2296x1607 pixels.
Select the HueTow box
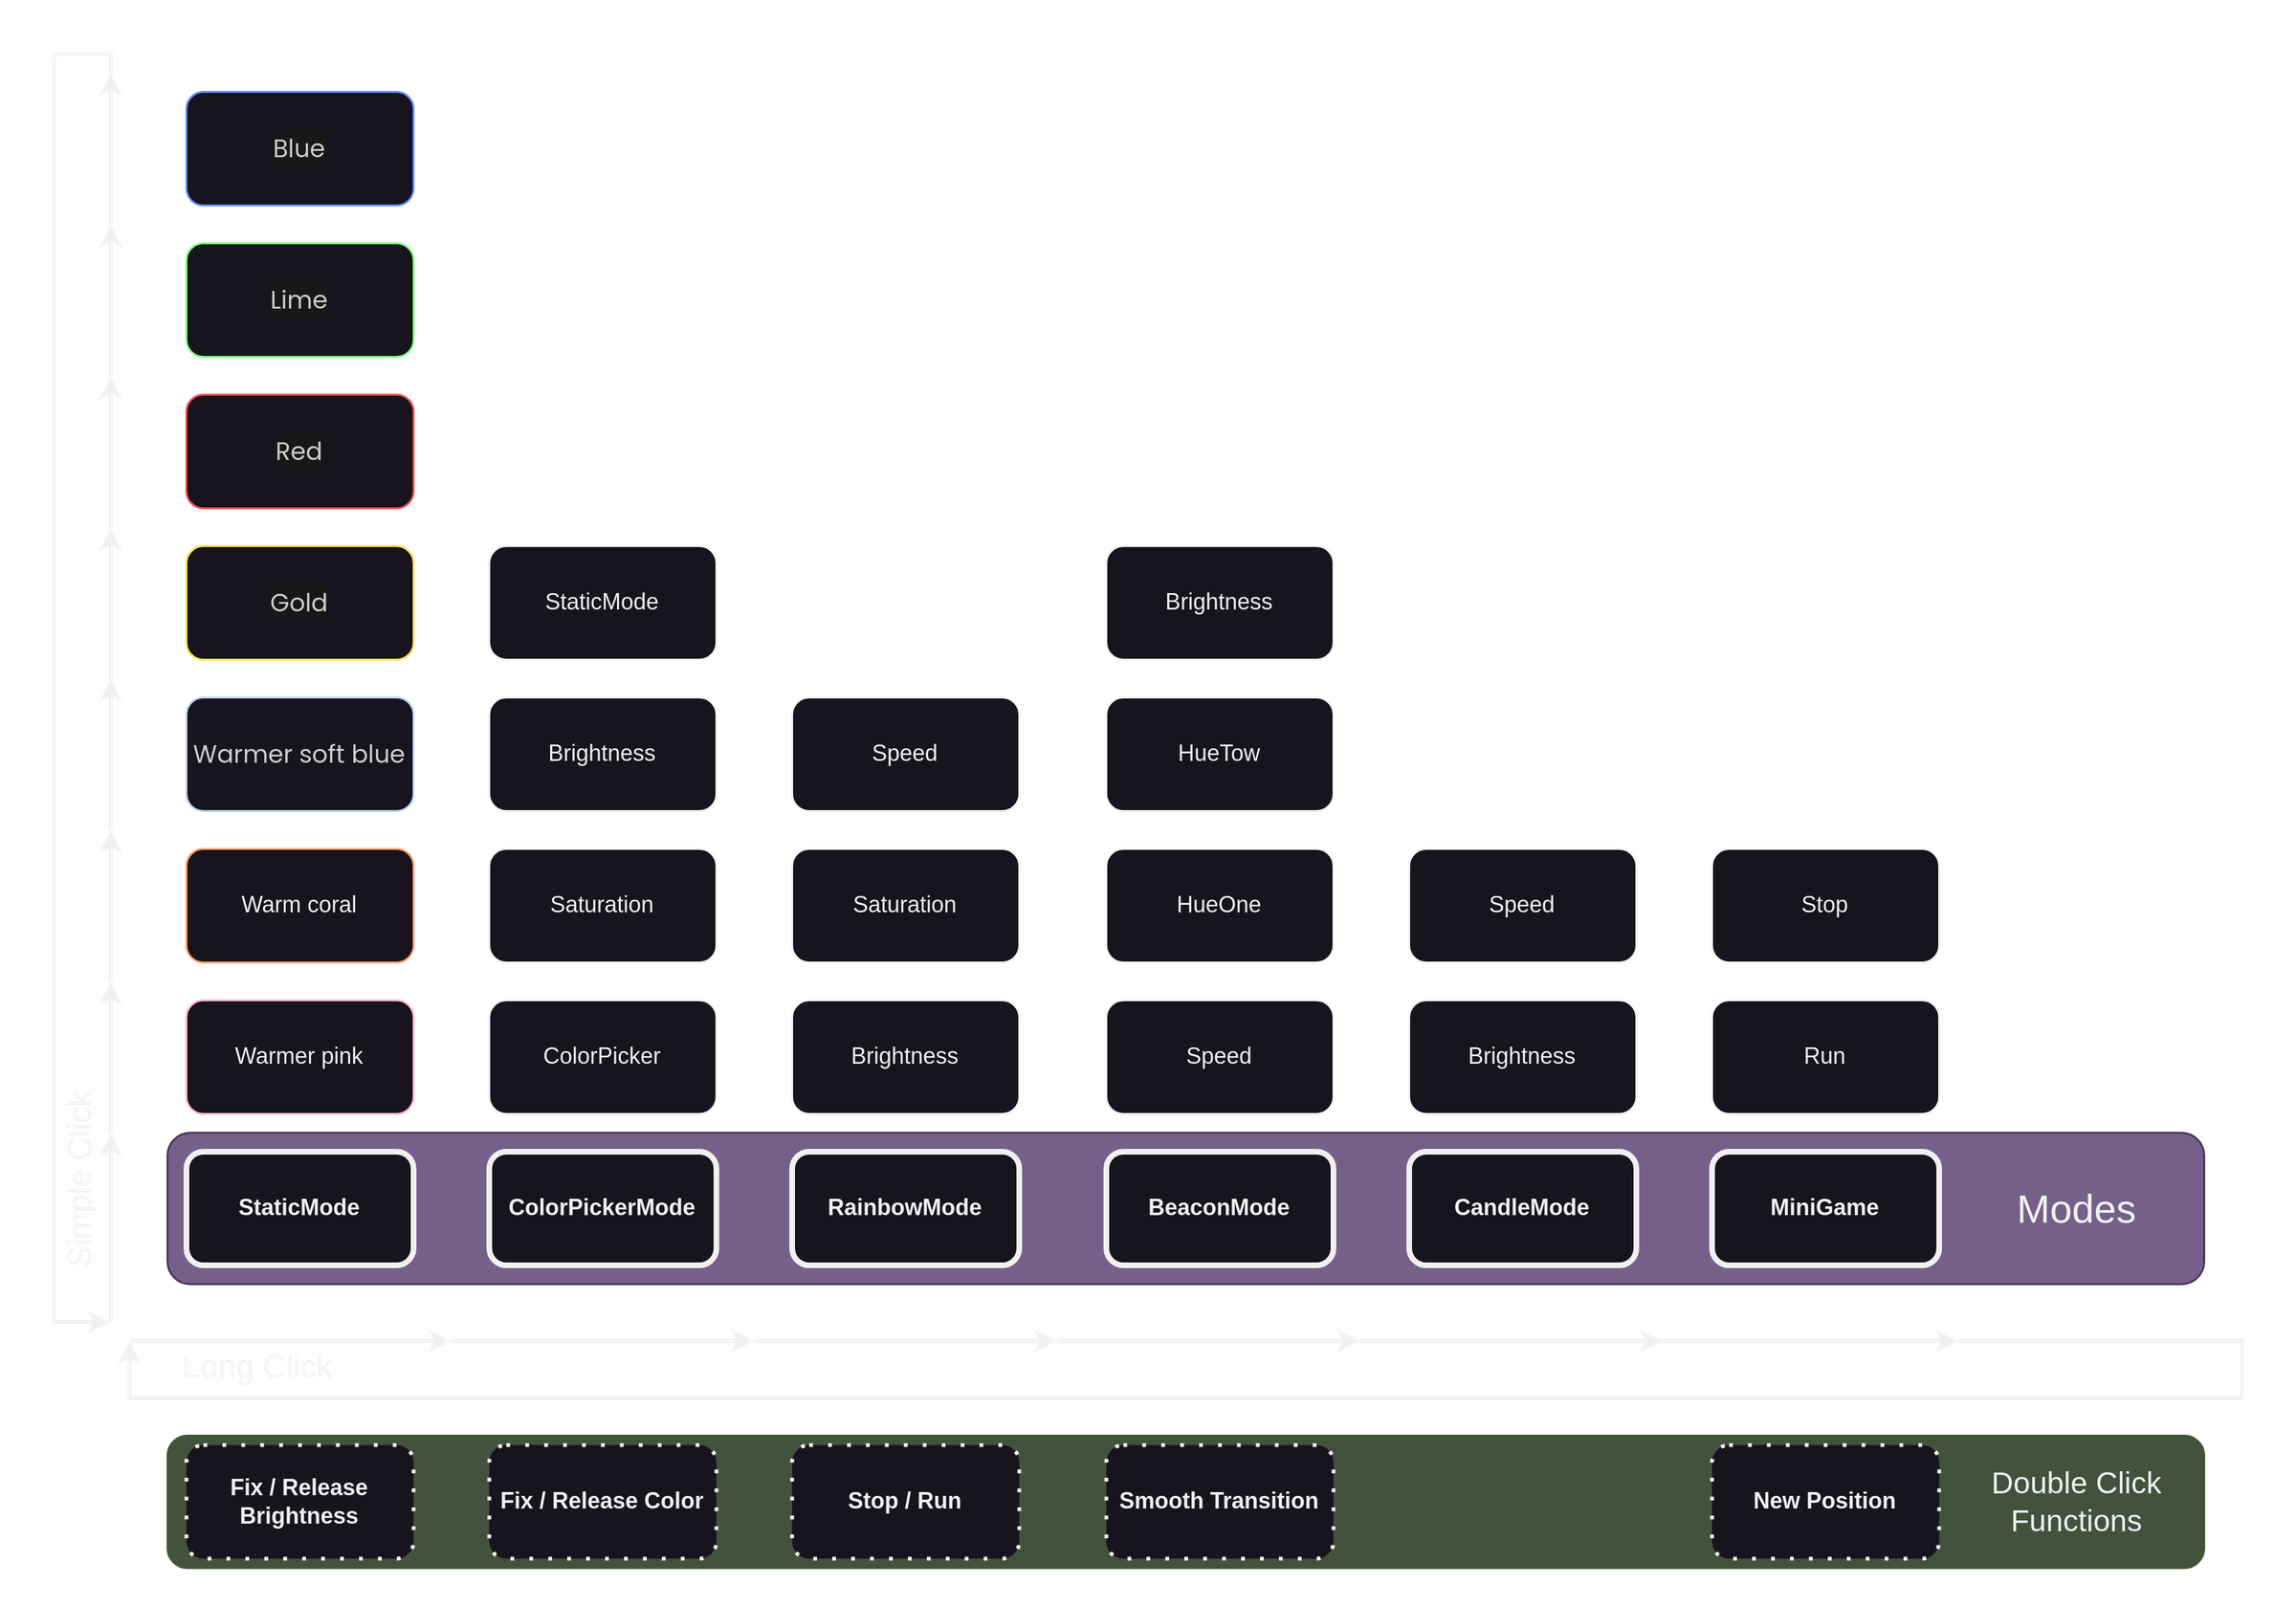point(1219,754)
